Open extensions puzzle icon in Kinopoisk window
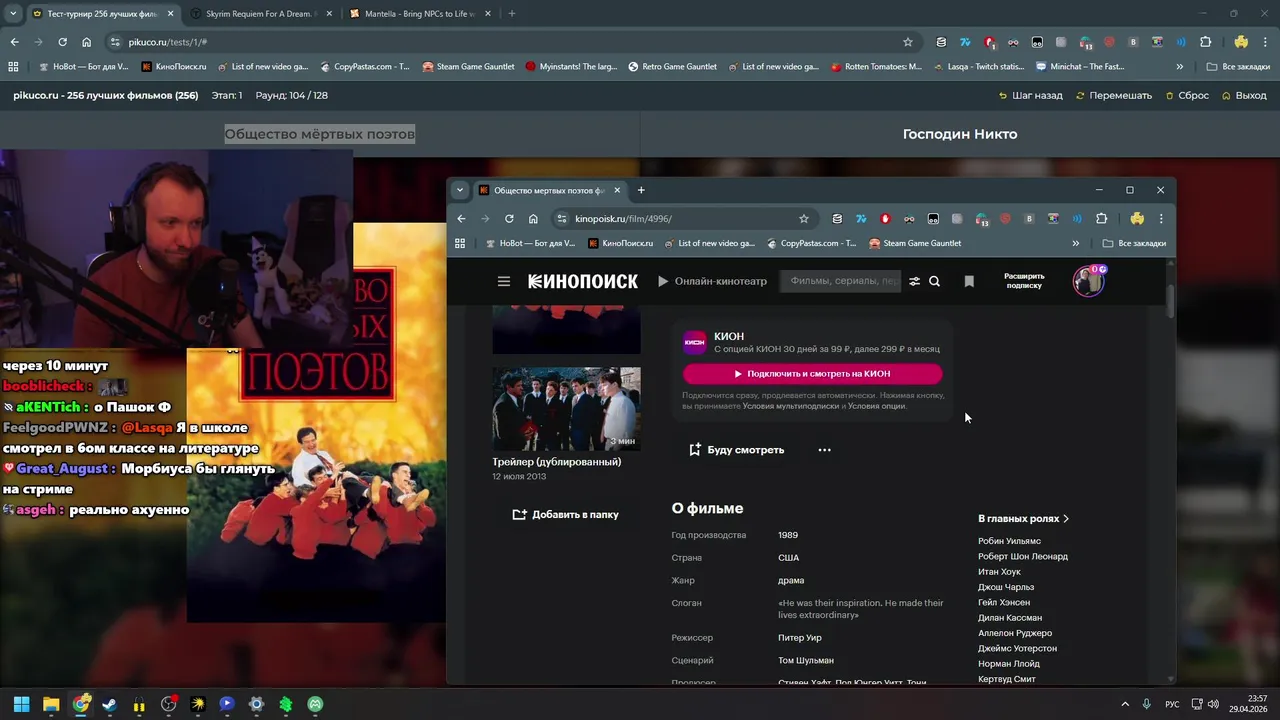This screenshot has width=1280, height=720. pos(1101,219)
